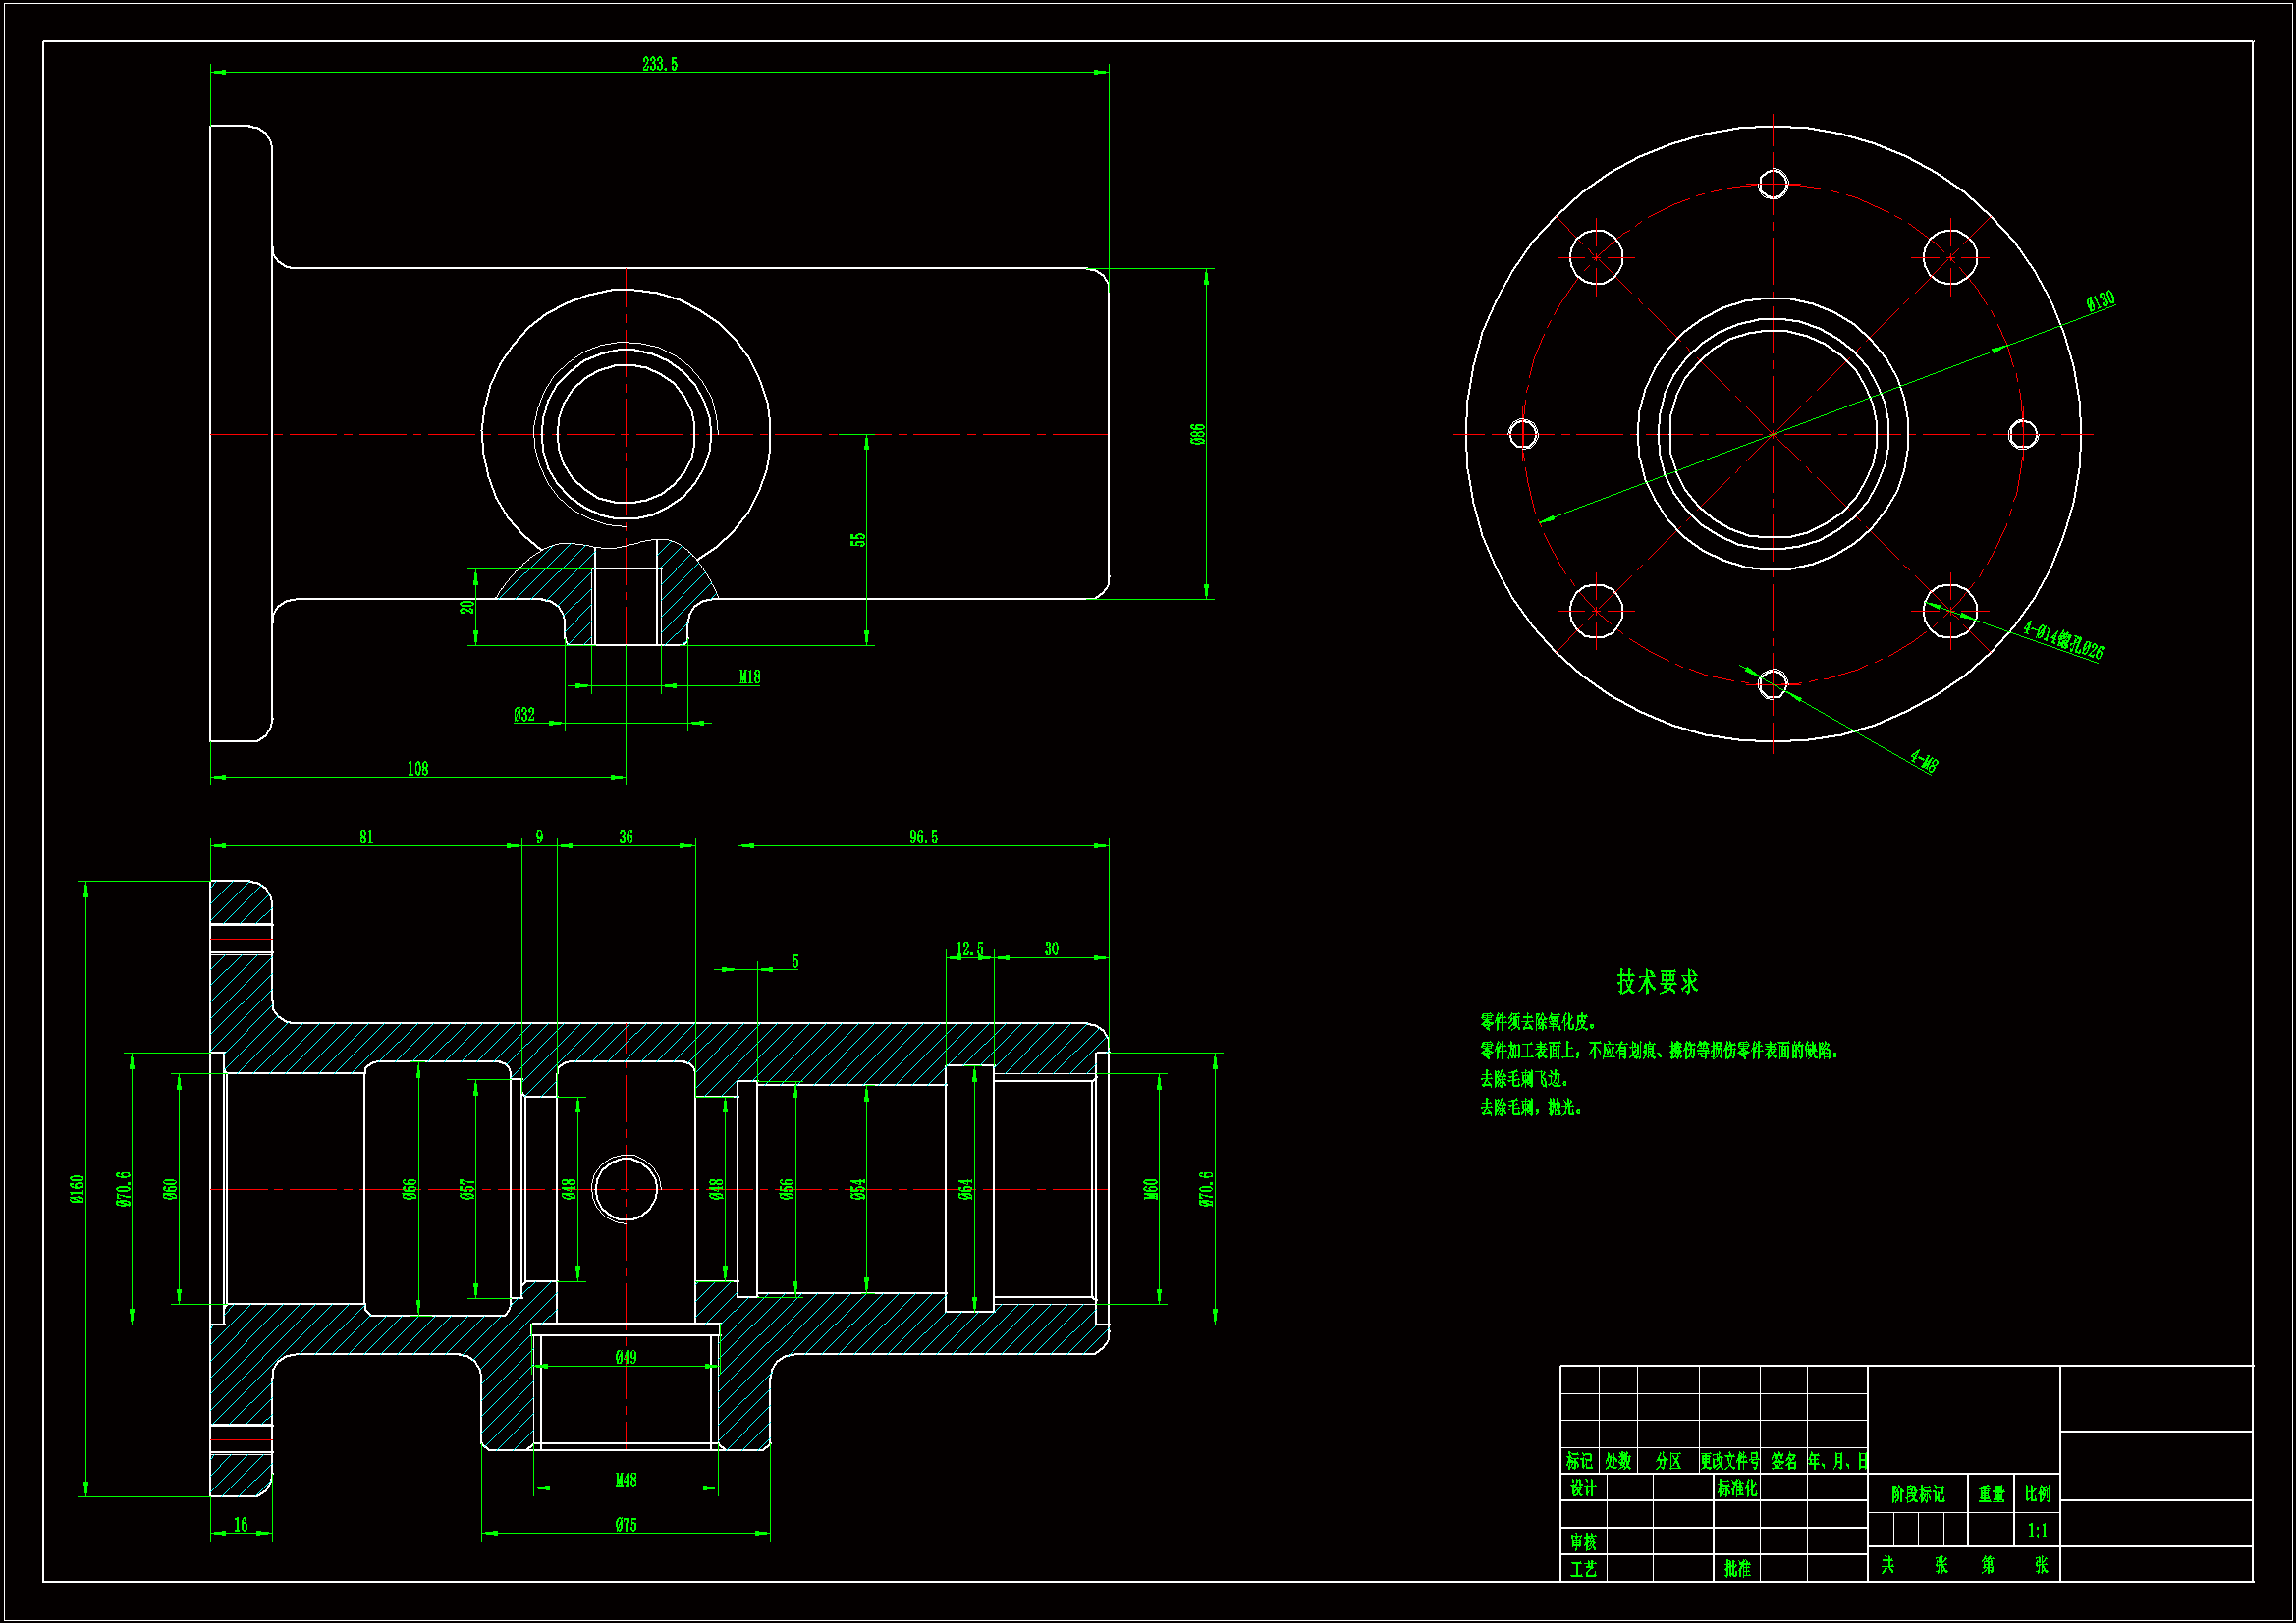Click the Ø160 flange diameter dimension
The width and height of the screenshot is (2296, 1623).
[77, 1189]
